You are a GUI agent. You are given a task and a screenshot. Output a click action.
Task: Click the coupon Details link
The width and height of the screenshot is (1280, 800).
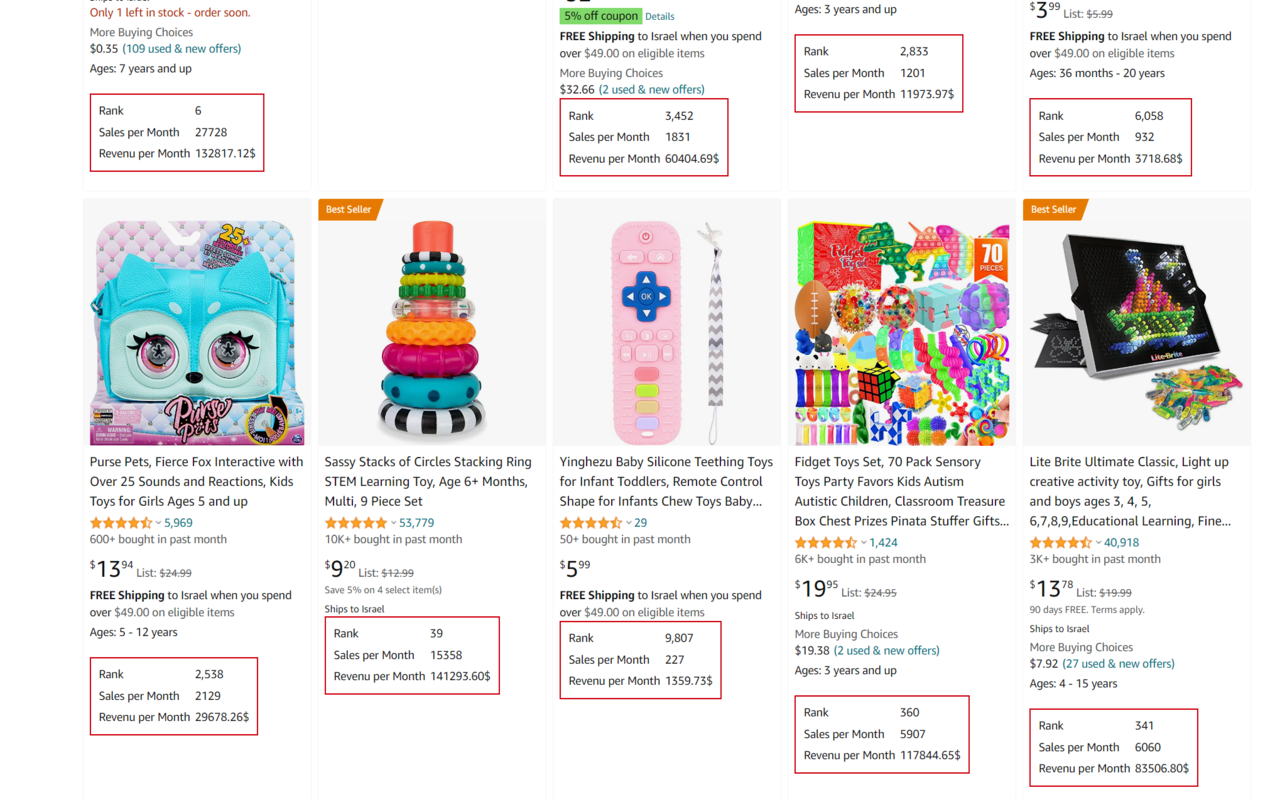pos(660,17)
